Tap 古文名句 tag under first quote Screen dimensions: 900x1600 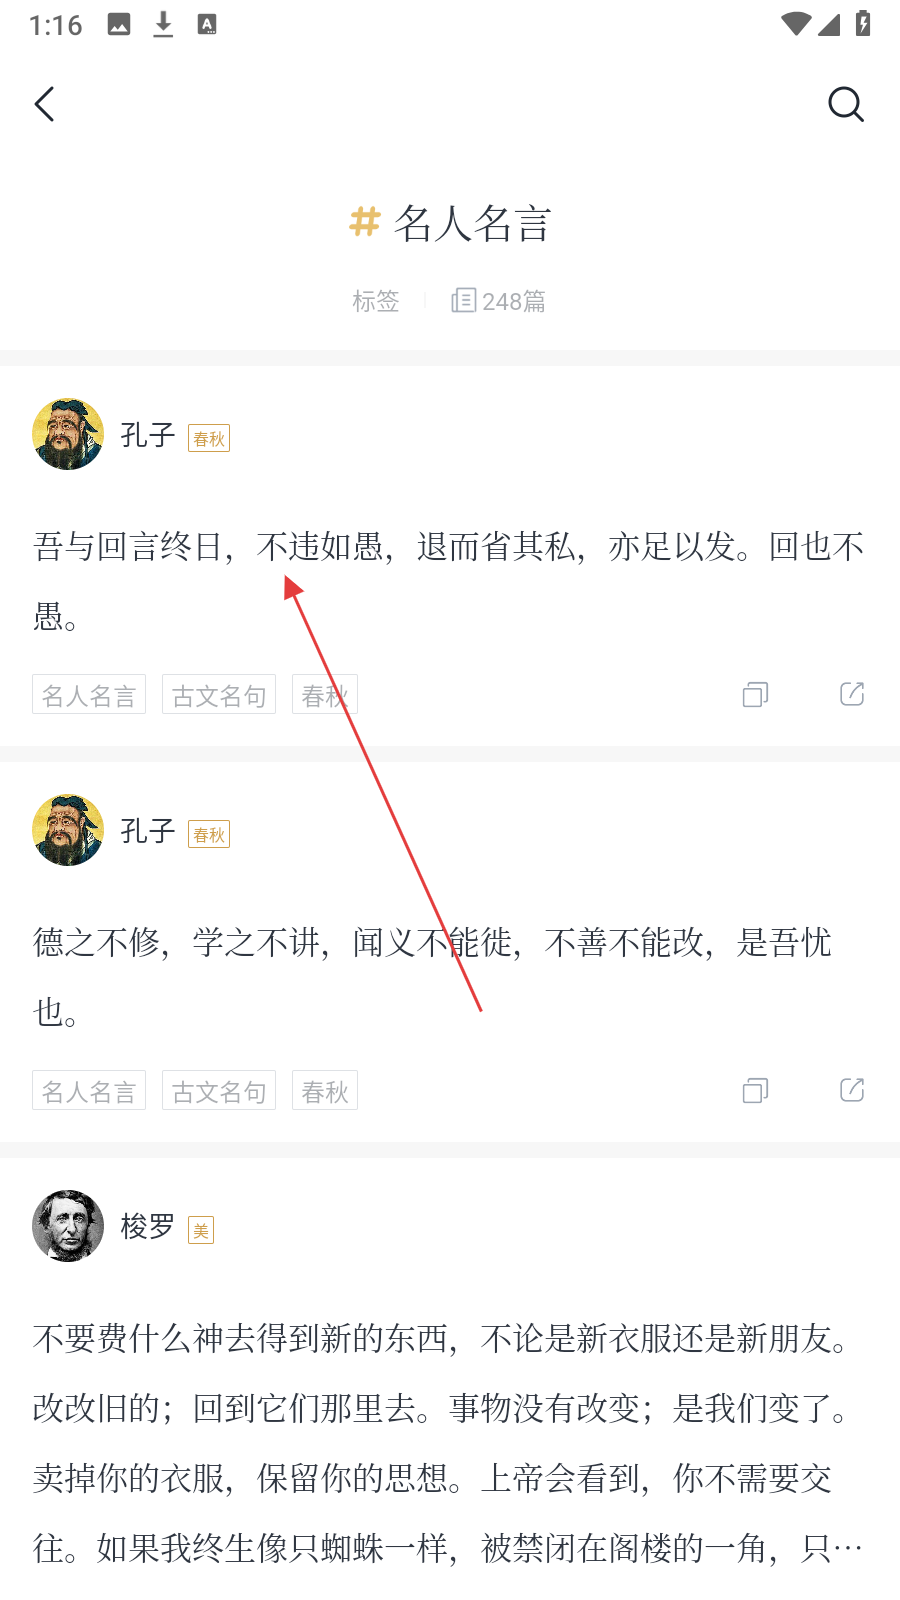point(219,695)
